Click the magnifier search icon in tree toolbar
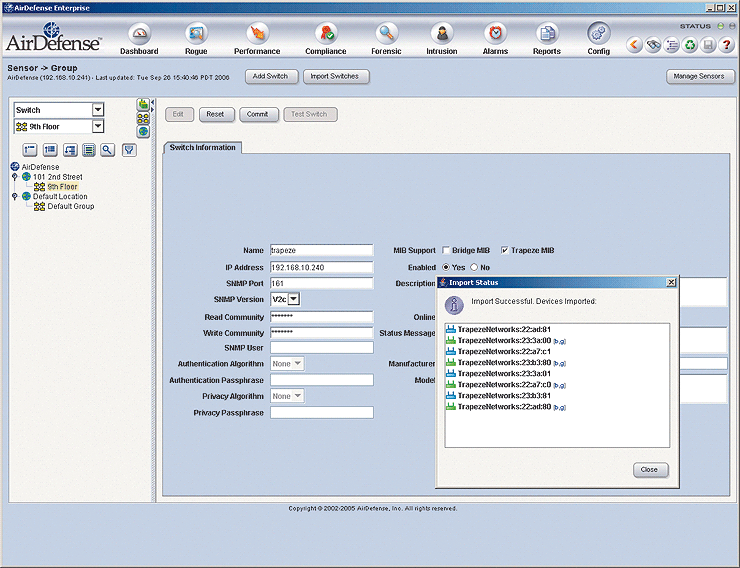Viewport: 740px width, 568px height. tap(108, 150)
